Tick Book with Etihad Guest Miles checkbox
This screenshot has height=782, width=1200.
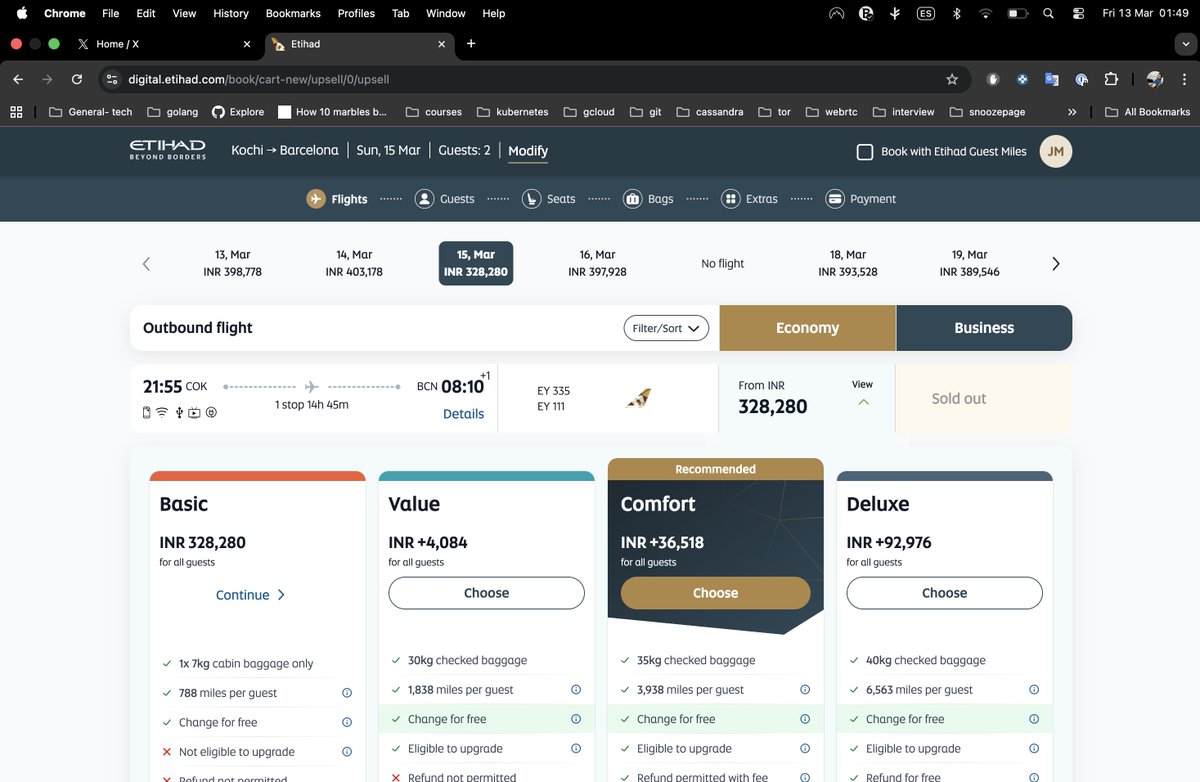[865, 152]
